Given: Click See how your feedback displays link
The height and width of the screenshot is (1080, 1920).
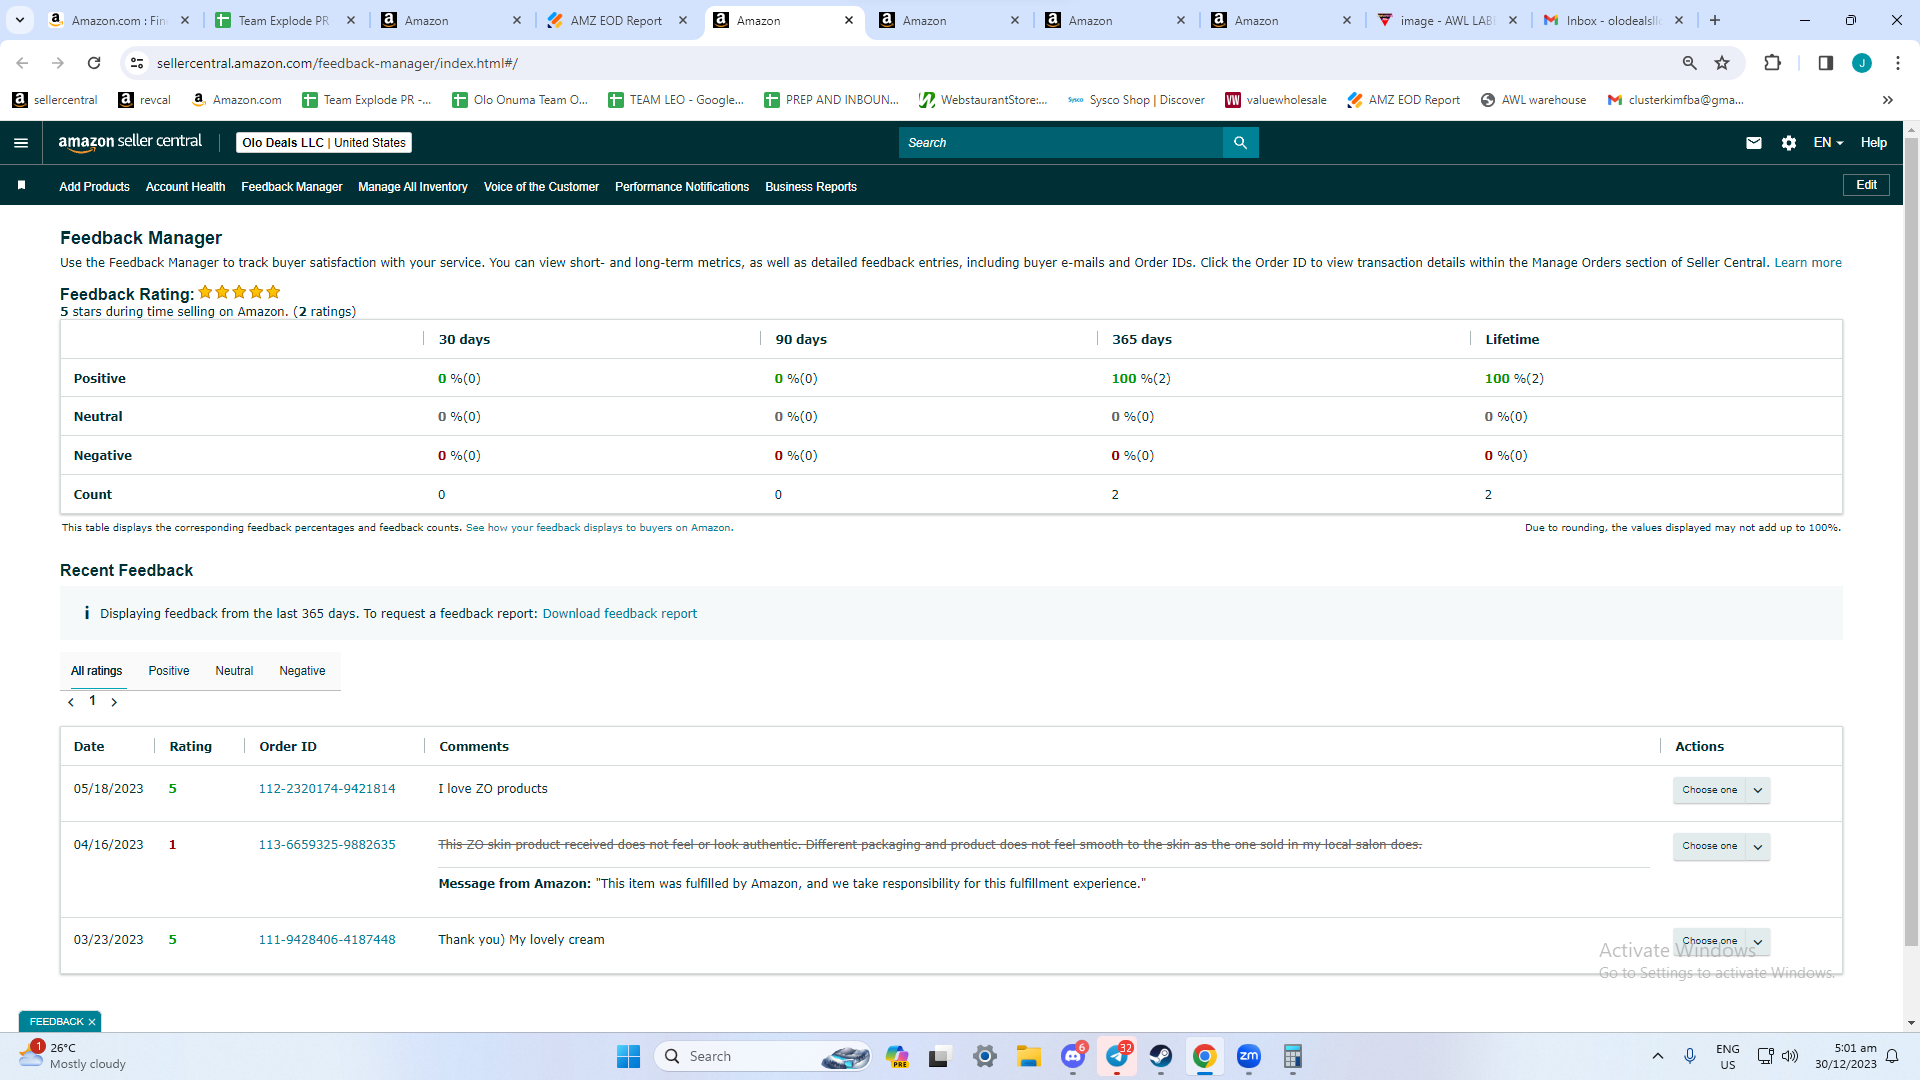Looking at the screenshot, I should [x=598, y=528].
